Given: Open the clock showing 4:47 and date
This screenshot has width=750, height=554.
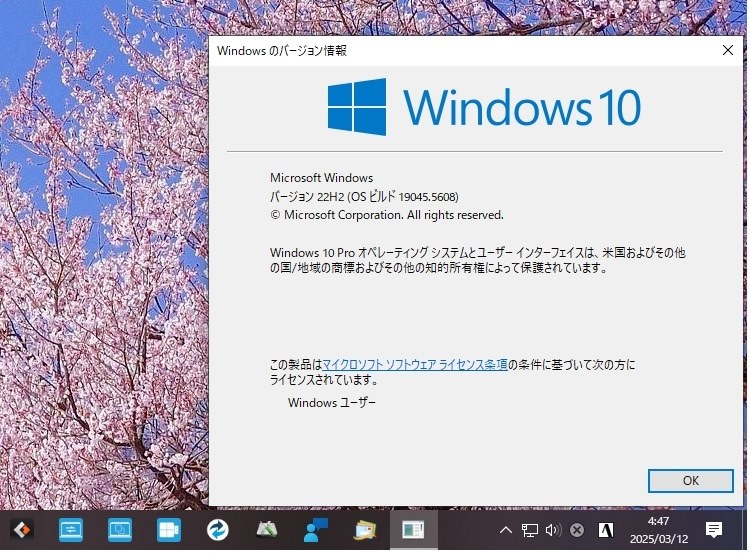Looking at the screenshot, I should 661,532.
